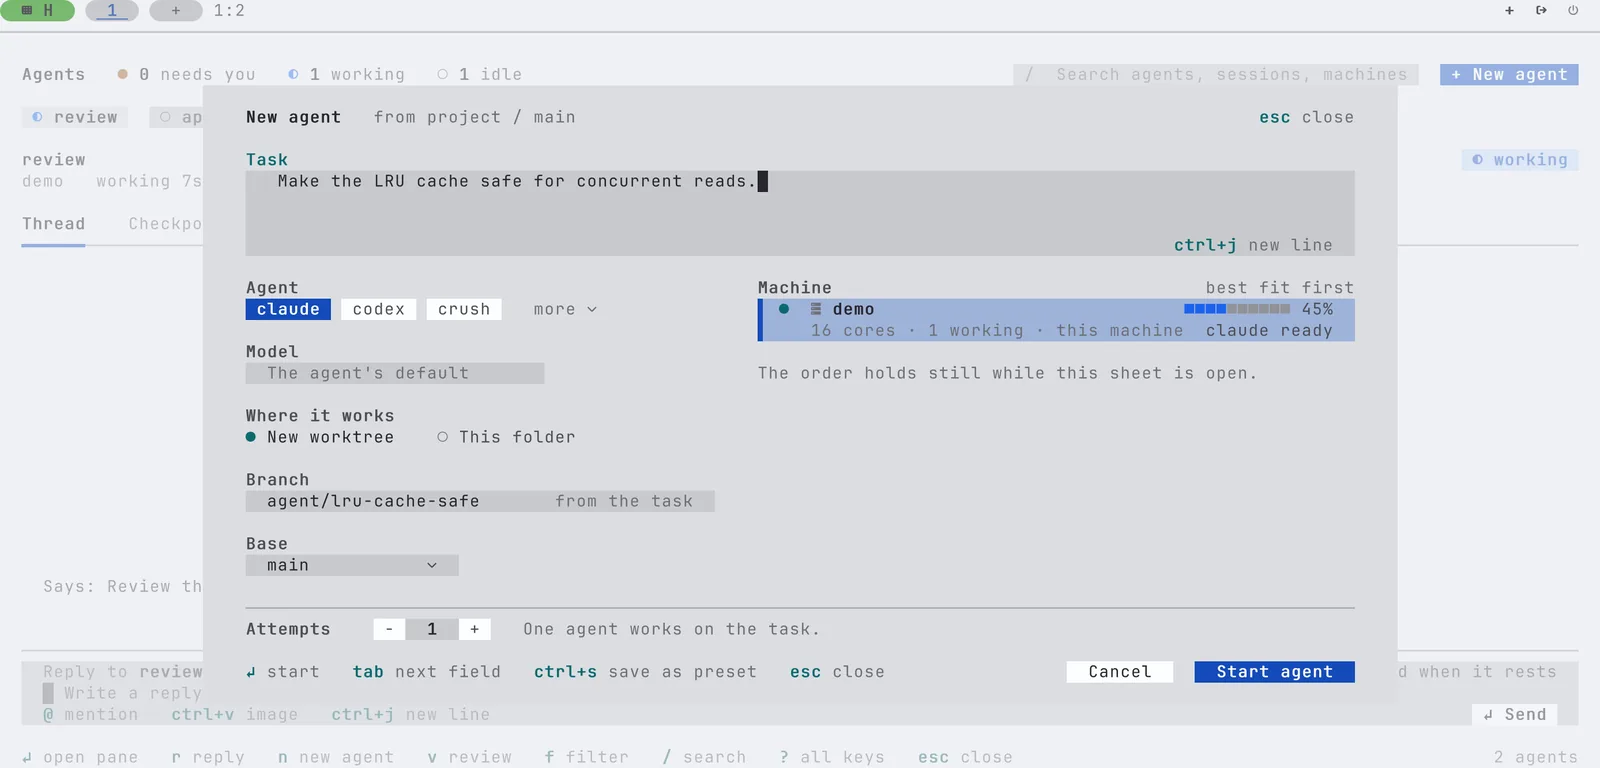
Task: Filter by 1 working status
Action: (346, 74)
